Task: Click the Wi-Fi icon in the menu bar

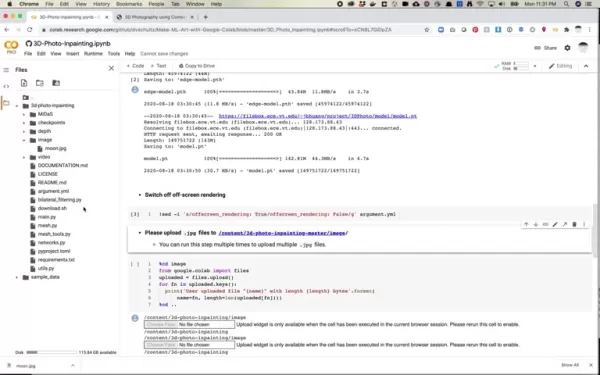Action: (x=481, y=4)
